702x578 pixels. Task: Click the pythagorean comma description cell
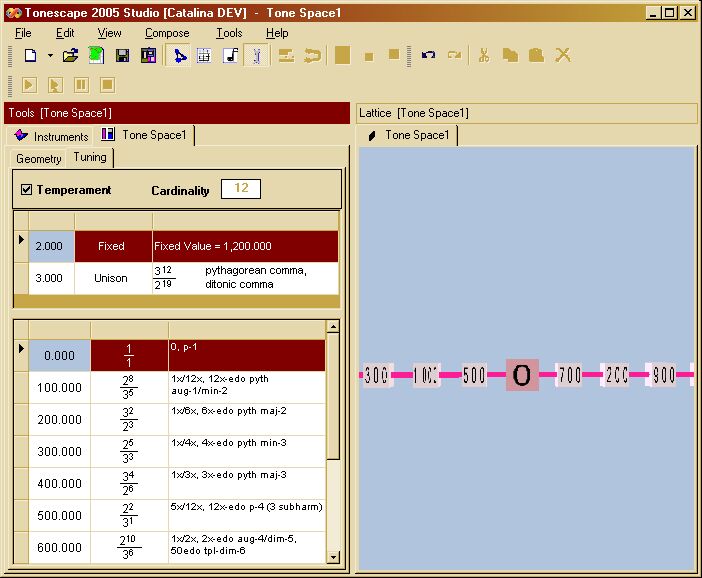(245, 278)
